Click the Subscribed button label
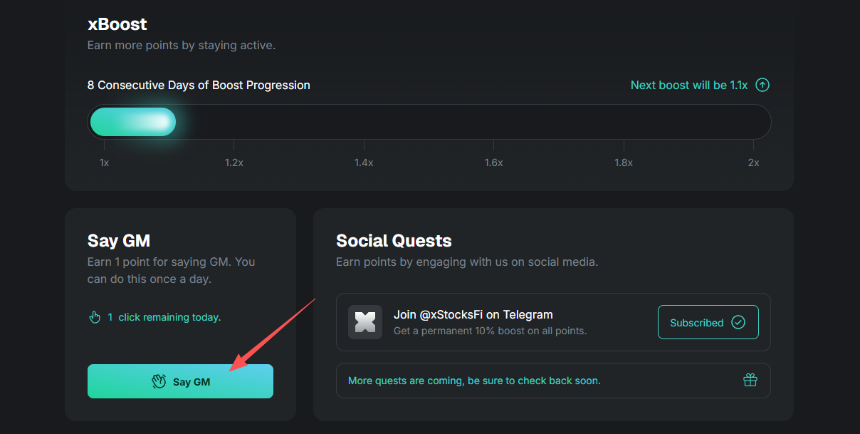 click(x=696, y=323)
